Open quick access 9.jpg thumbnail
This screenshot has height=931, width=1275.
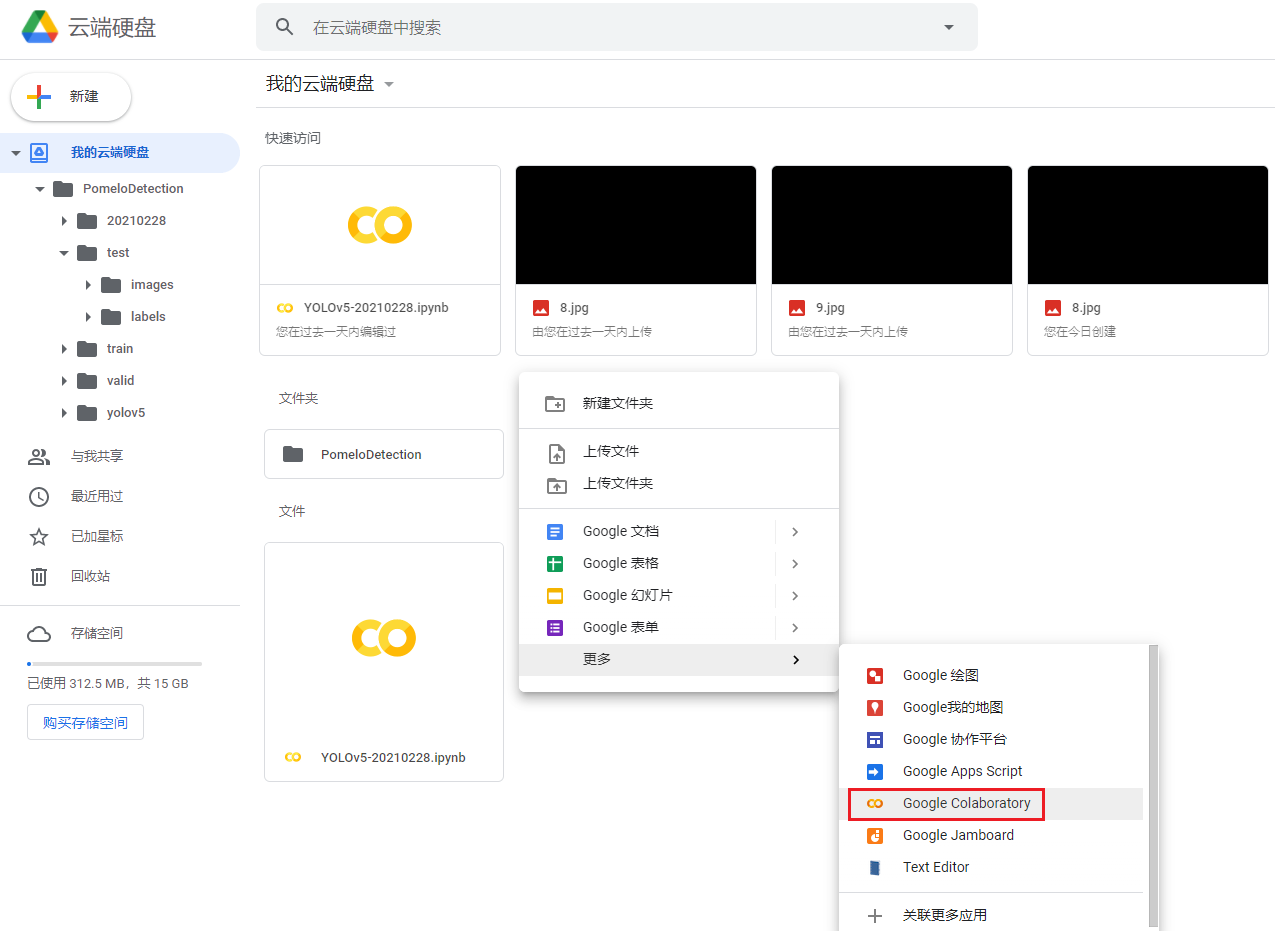coord(892,225)
